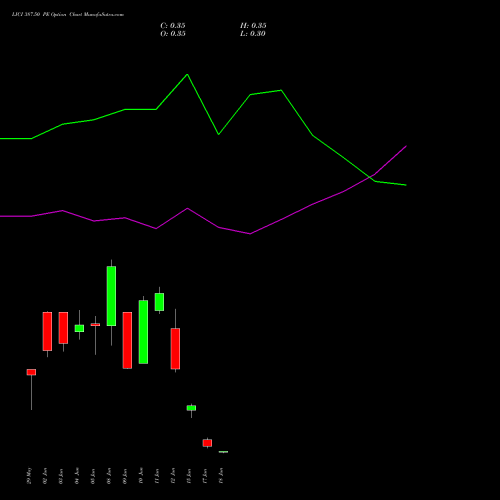
Task: Click the red candlestick for 02 Jun
Action: click(x=47, y=331)
